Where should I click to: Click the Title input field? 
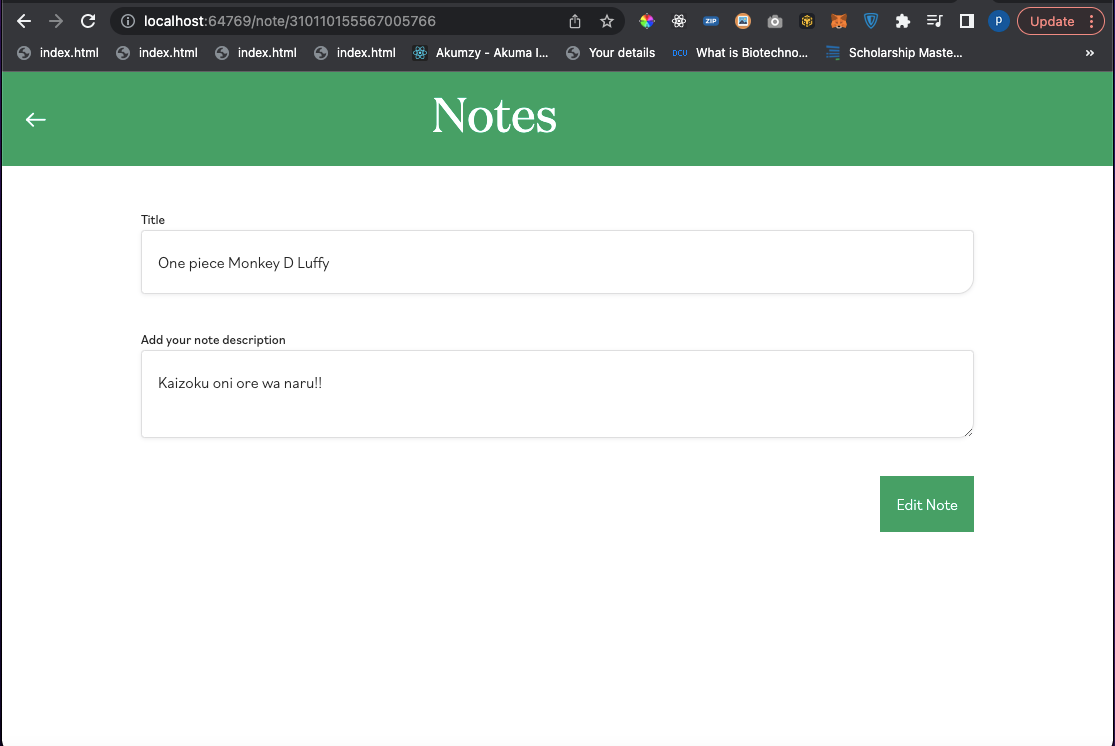(x=557, y=262)
